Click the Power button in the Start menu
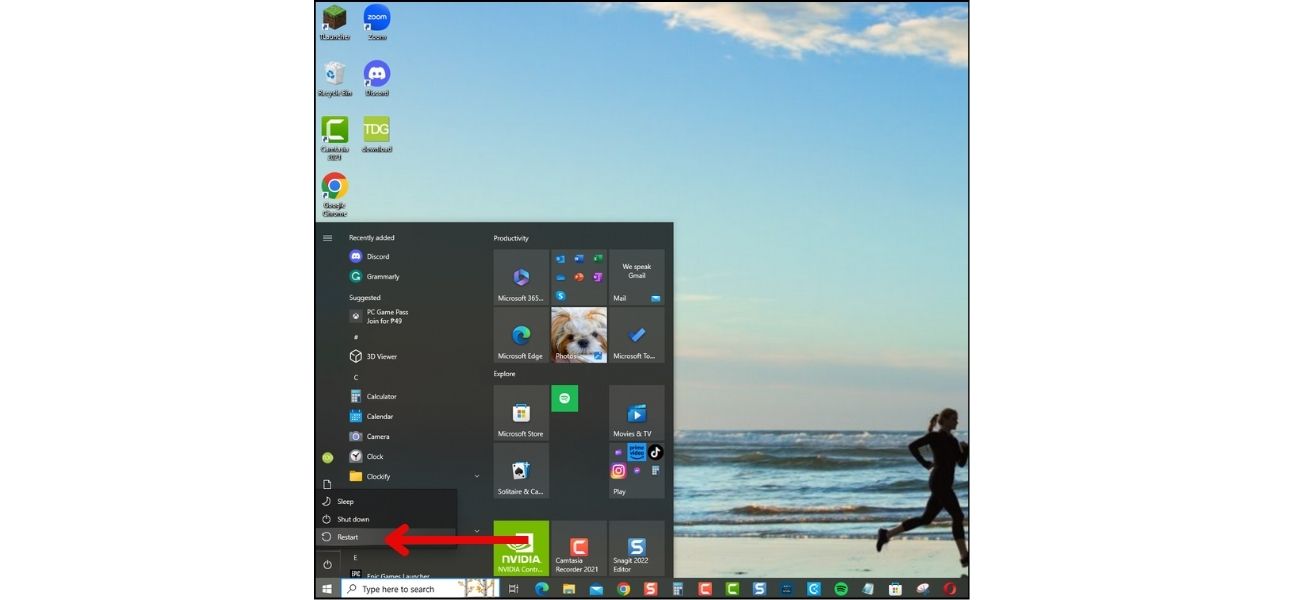Image resolution: width=1300 pixels, height=600 pixels. point(327,565)
